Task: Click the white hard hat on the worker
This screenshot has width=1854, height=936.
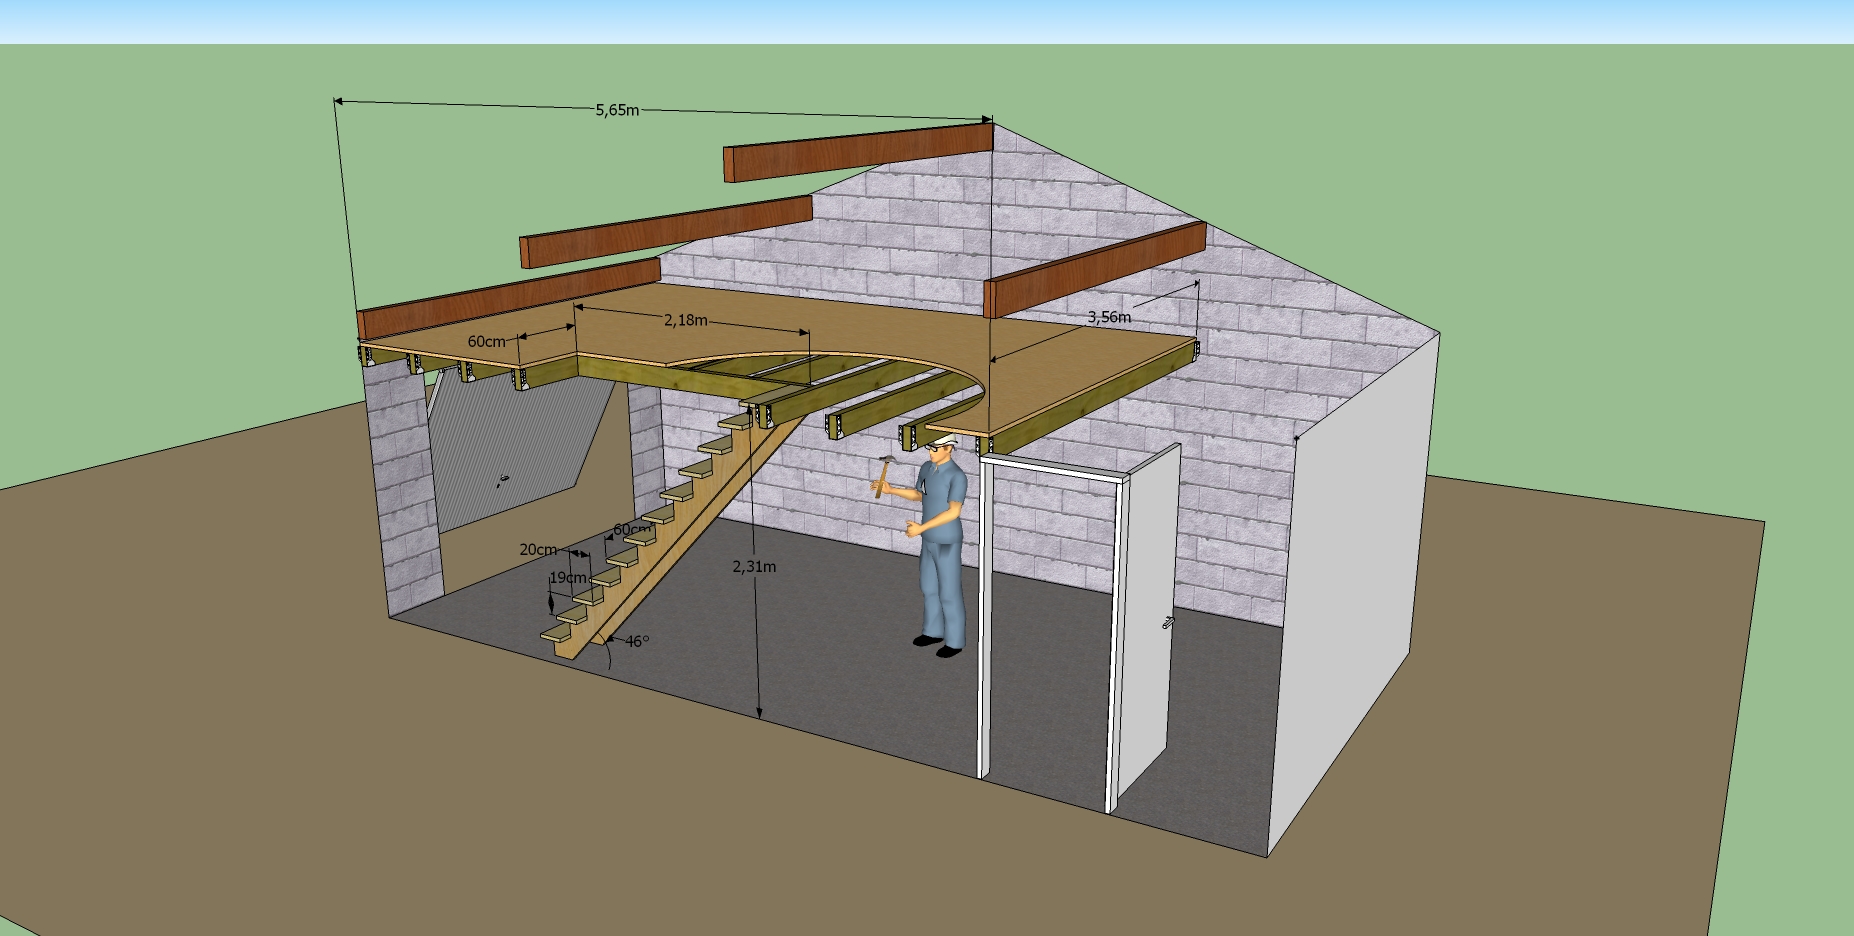Action: (943, 442)
